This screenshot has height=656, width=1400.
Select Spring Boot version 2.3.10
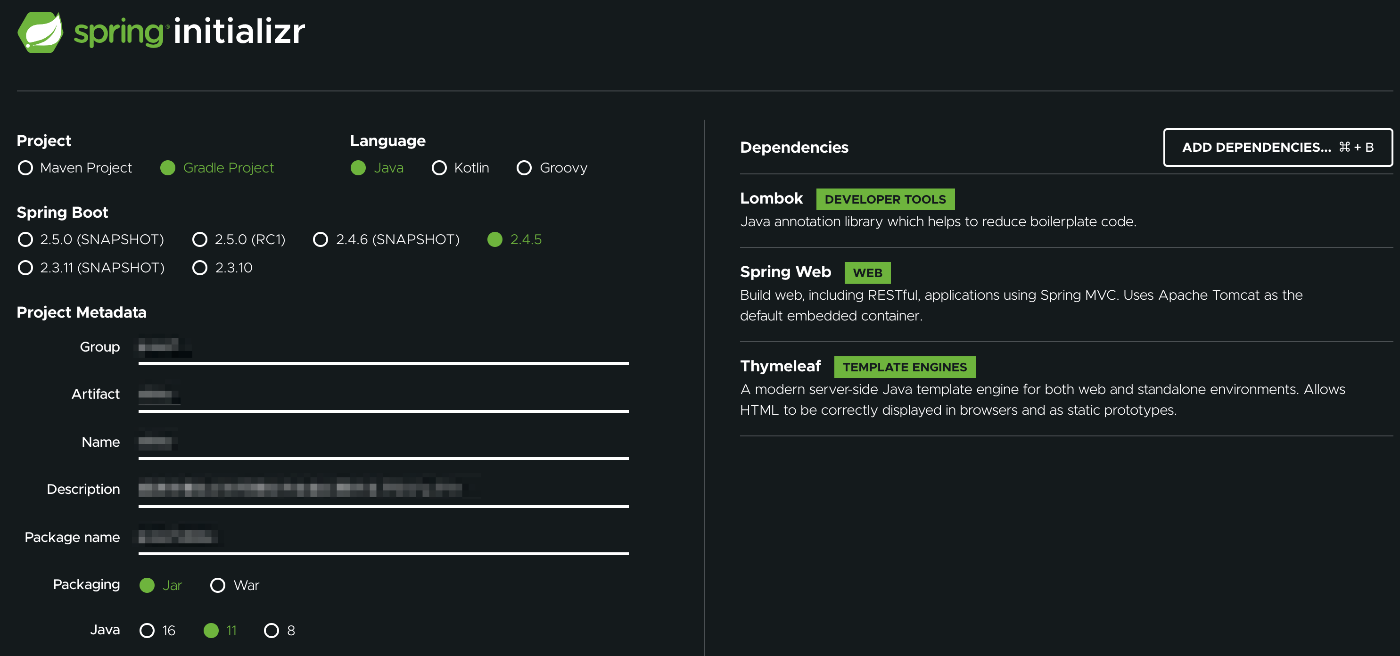(x=200, y=268)
